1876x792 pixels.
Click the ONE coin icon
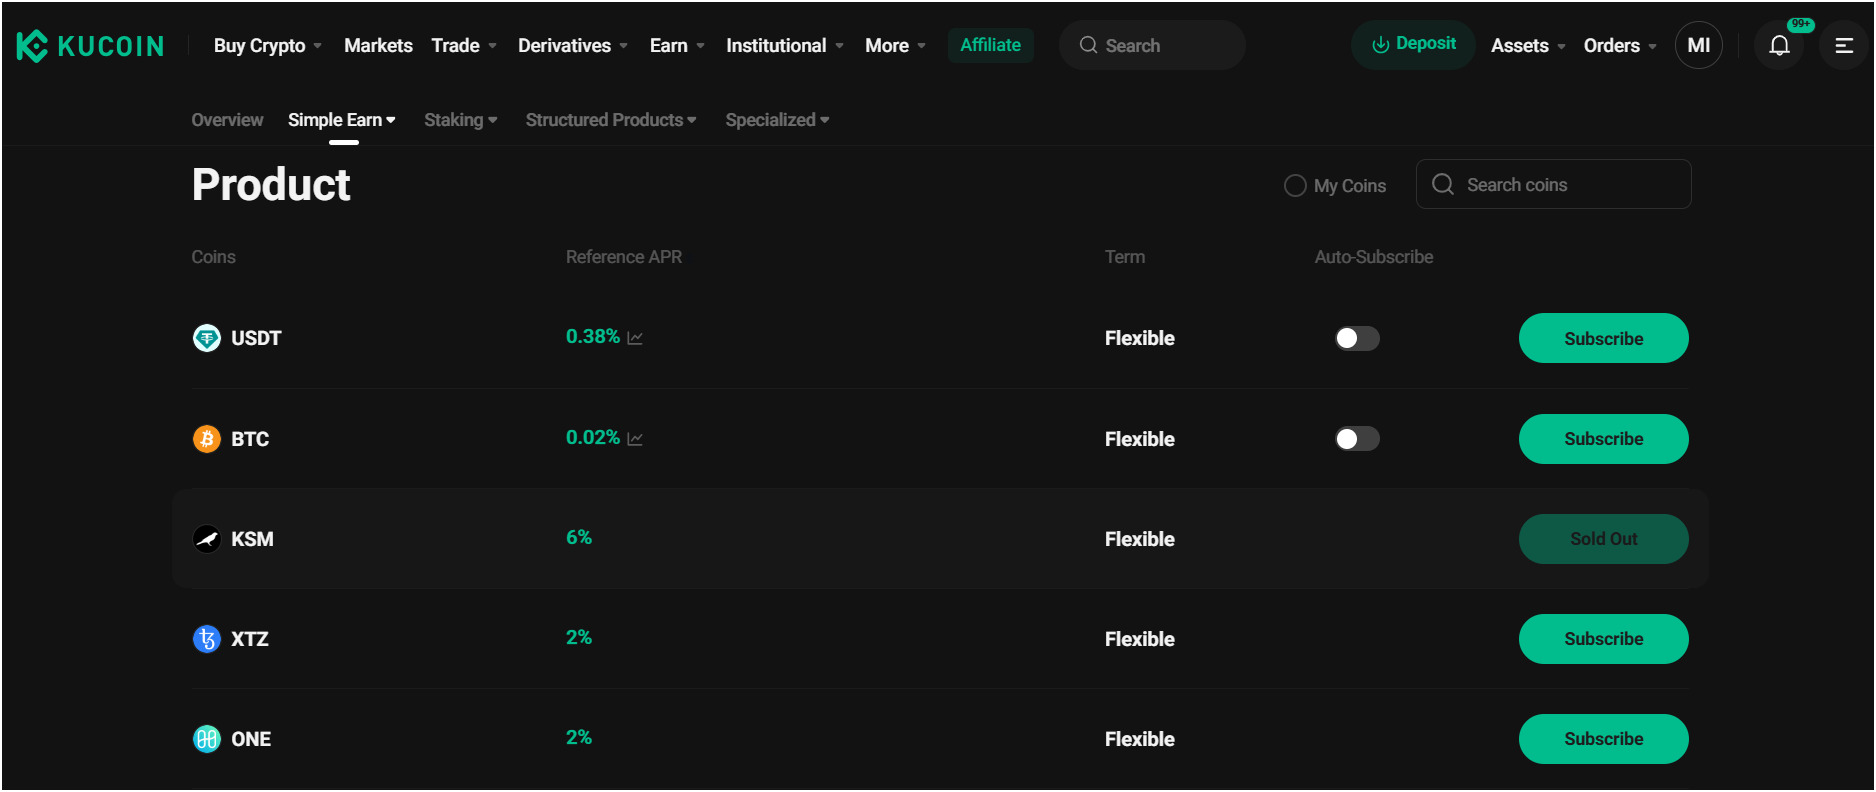207,739
